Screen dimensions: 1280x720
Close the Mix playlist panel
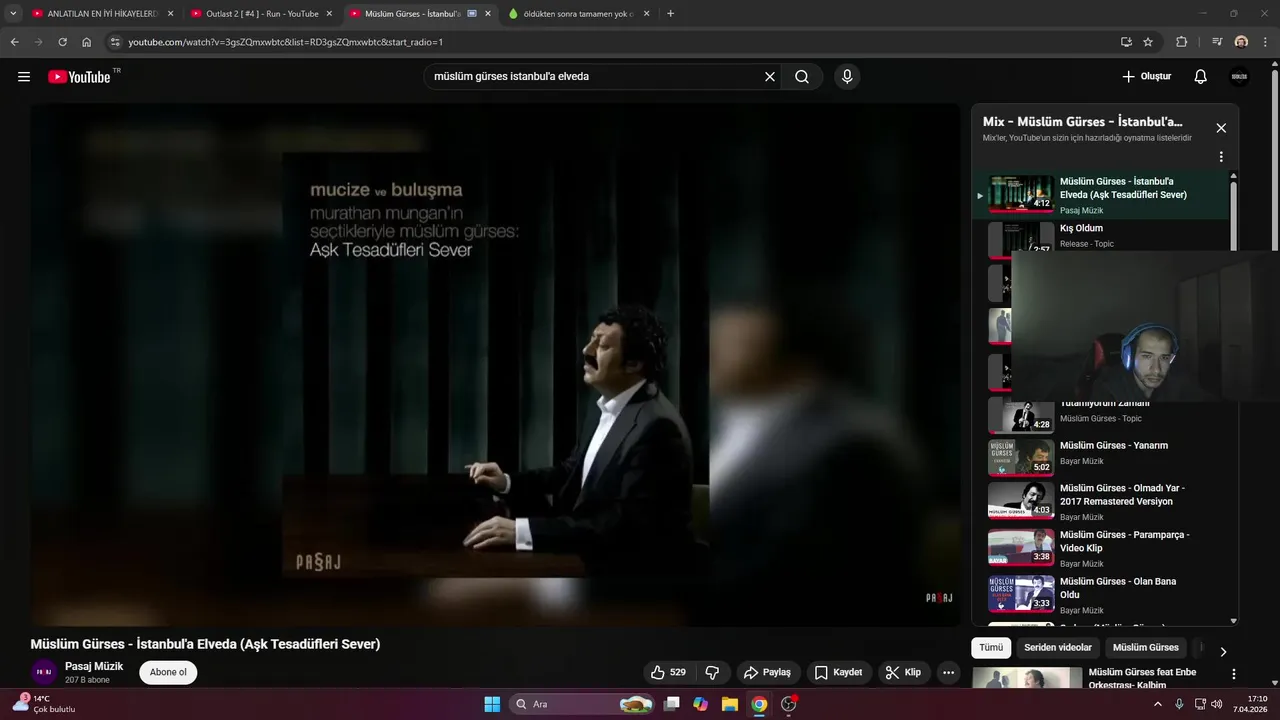pyautogui.click(x=1221, y=128)
